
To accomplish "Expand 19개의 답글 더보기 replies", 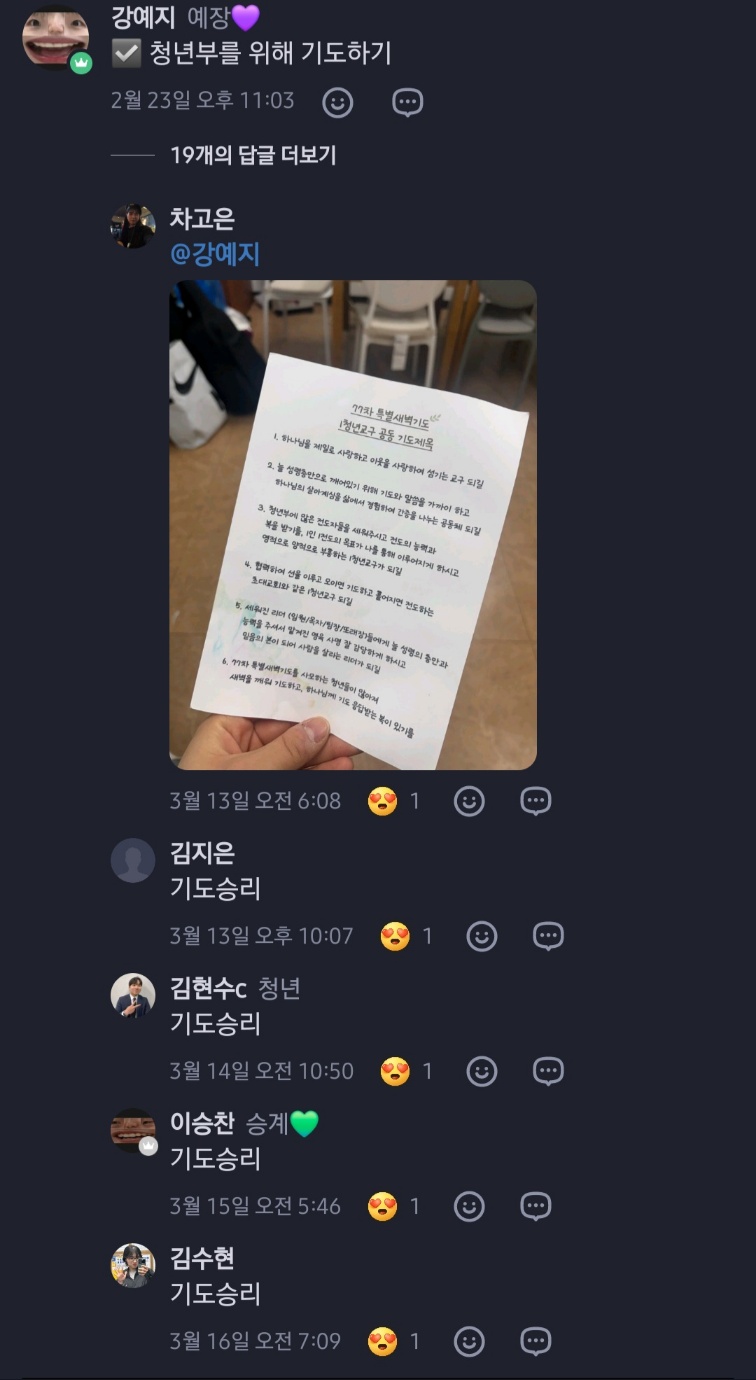I will 253,155.
